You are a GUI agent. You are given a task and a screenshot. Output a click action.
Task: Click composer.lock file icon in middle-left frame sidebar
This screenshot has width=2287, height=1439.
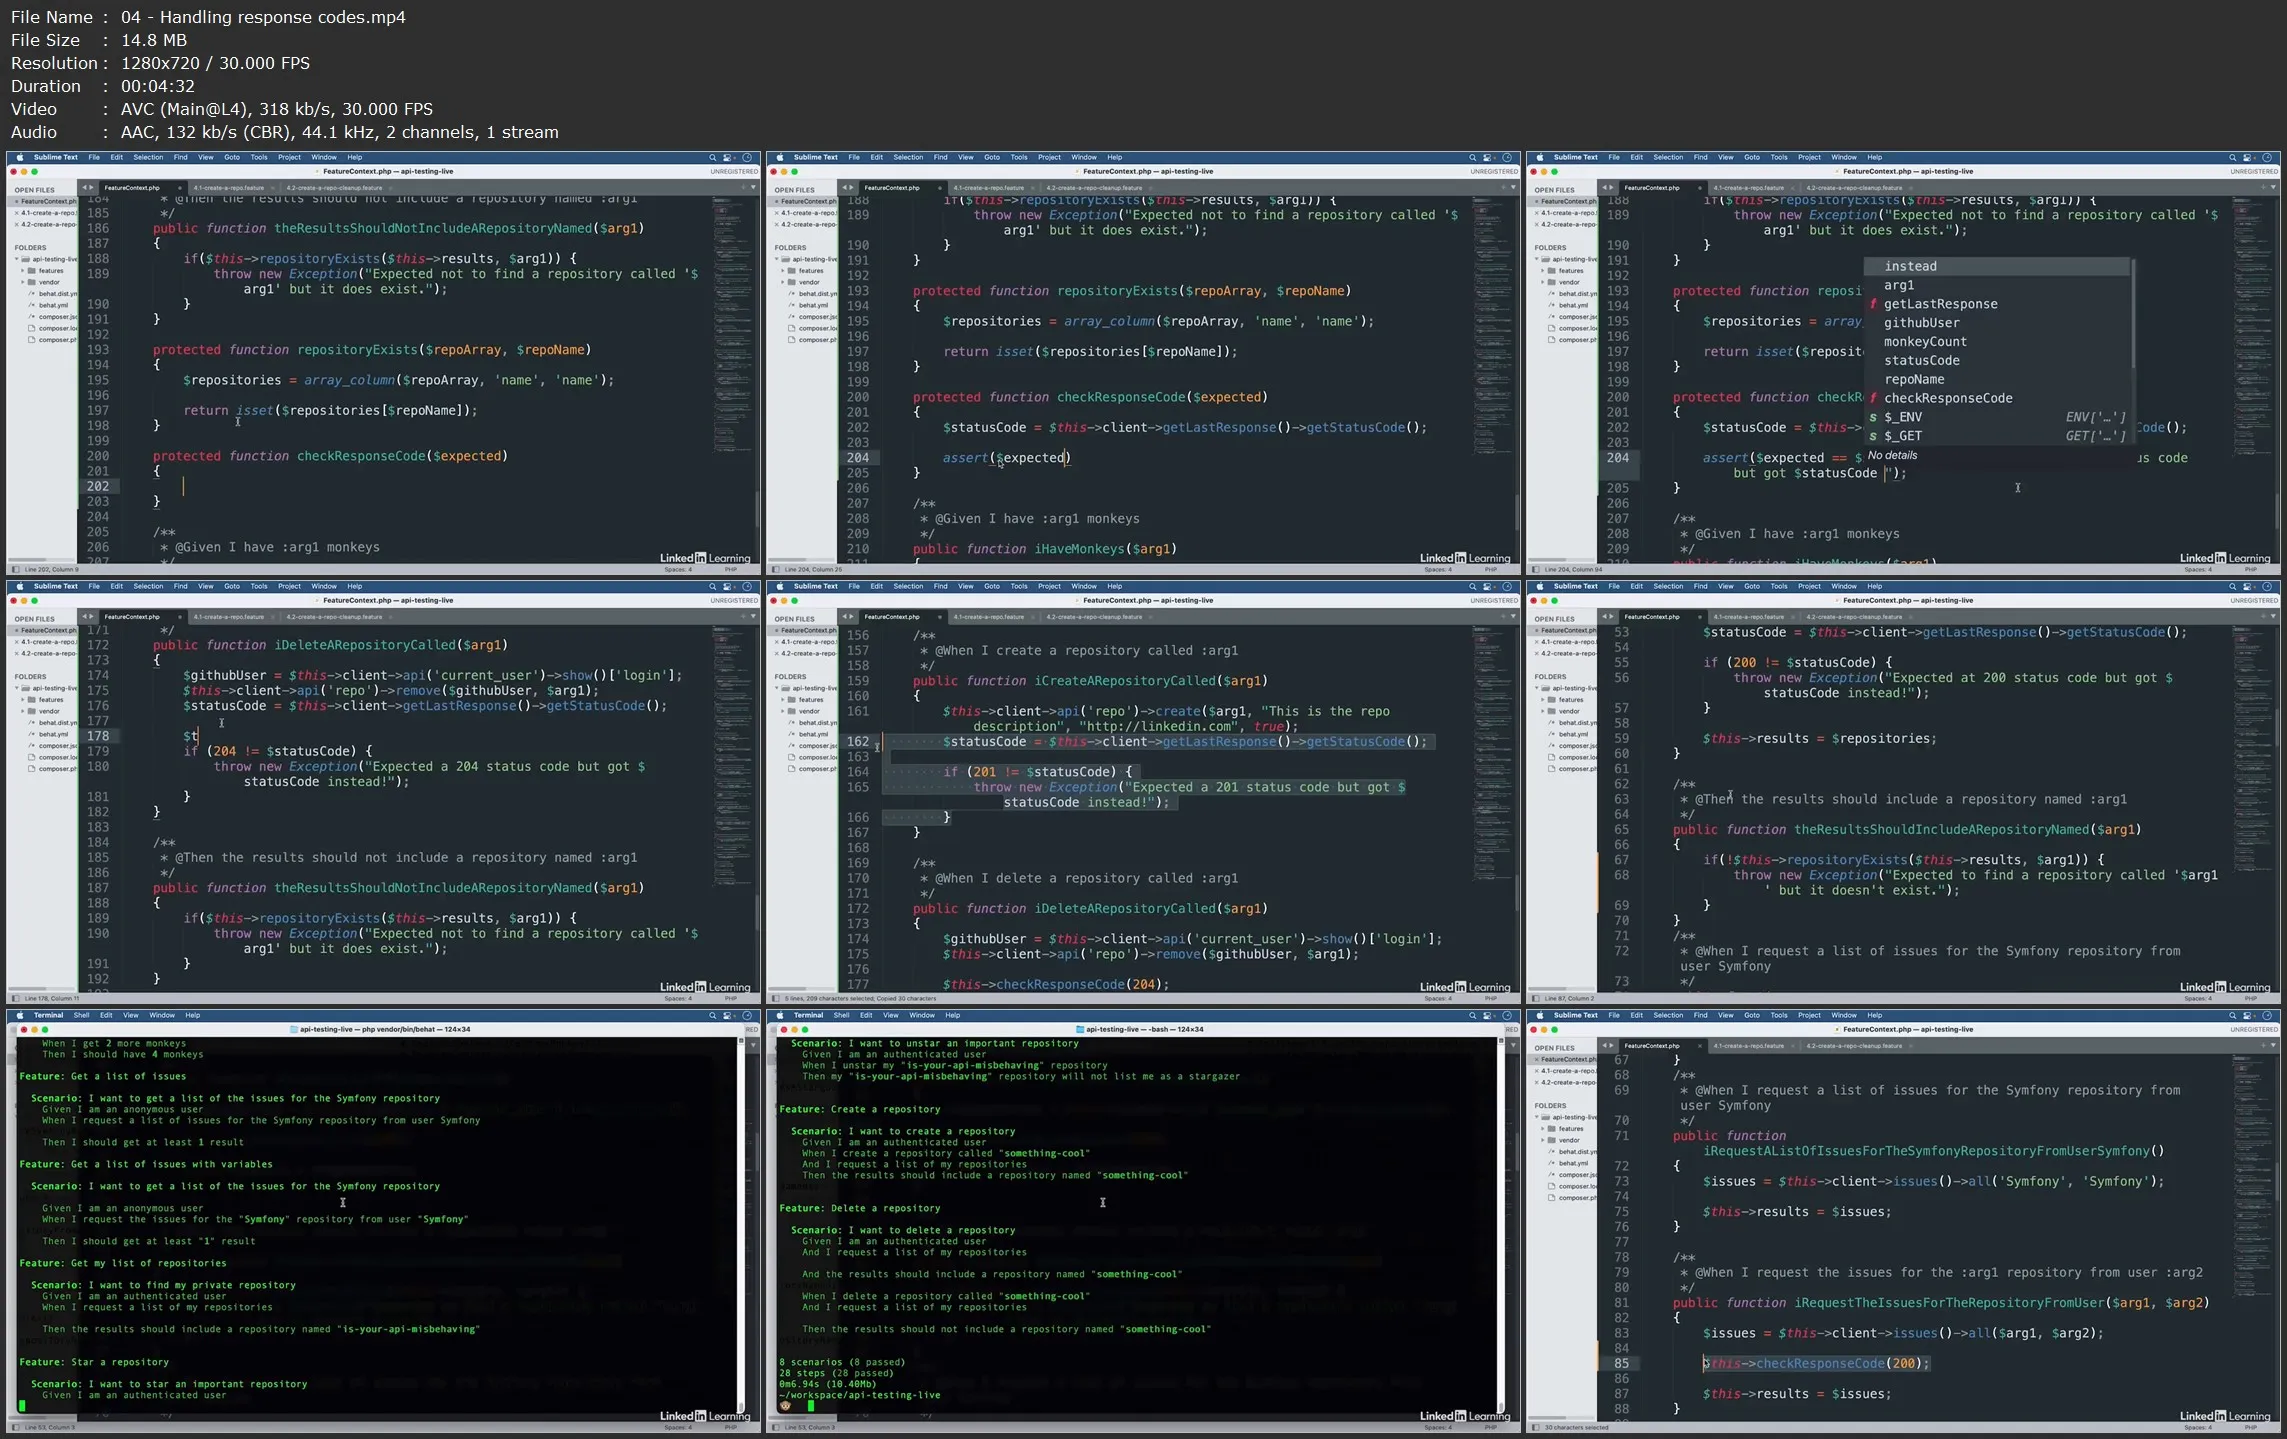(x=32, y=758)
